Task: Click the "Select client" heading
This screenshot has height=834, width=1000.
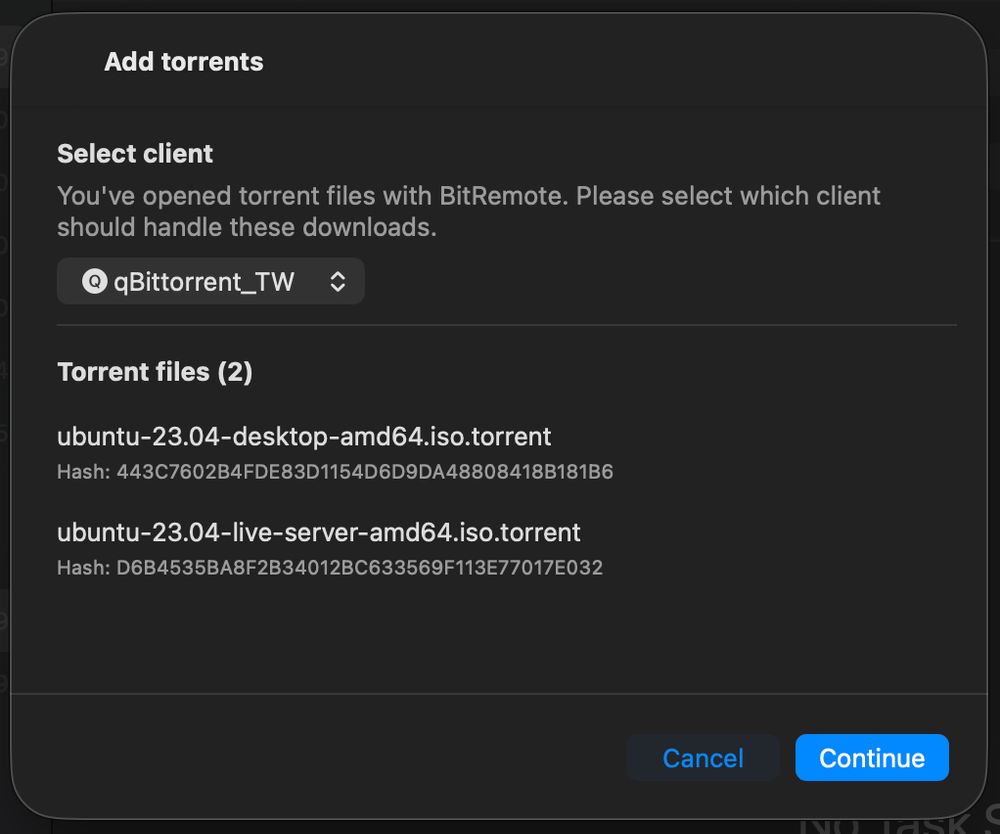Action: 135,154
